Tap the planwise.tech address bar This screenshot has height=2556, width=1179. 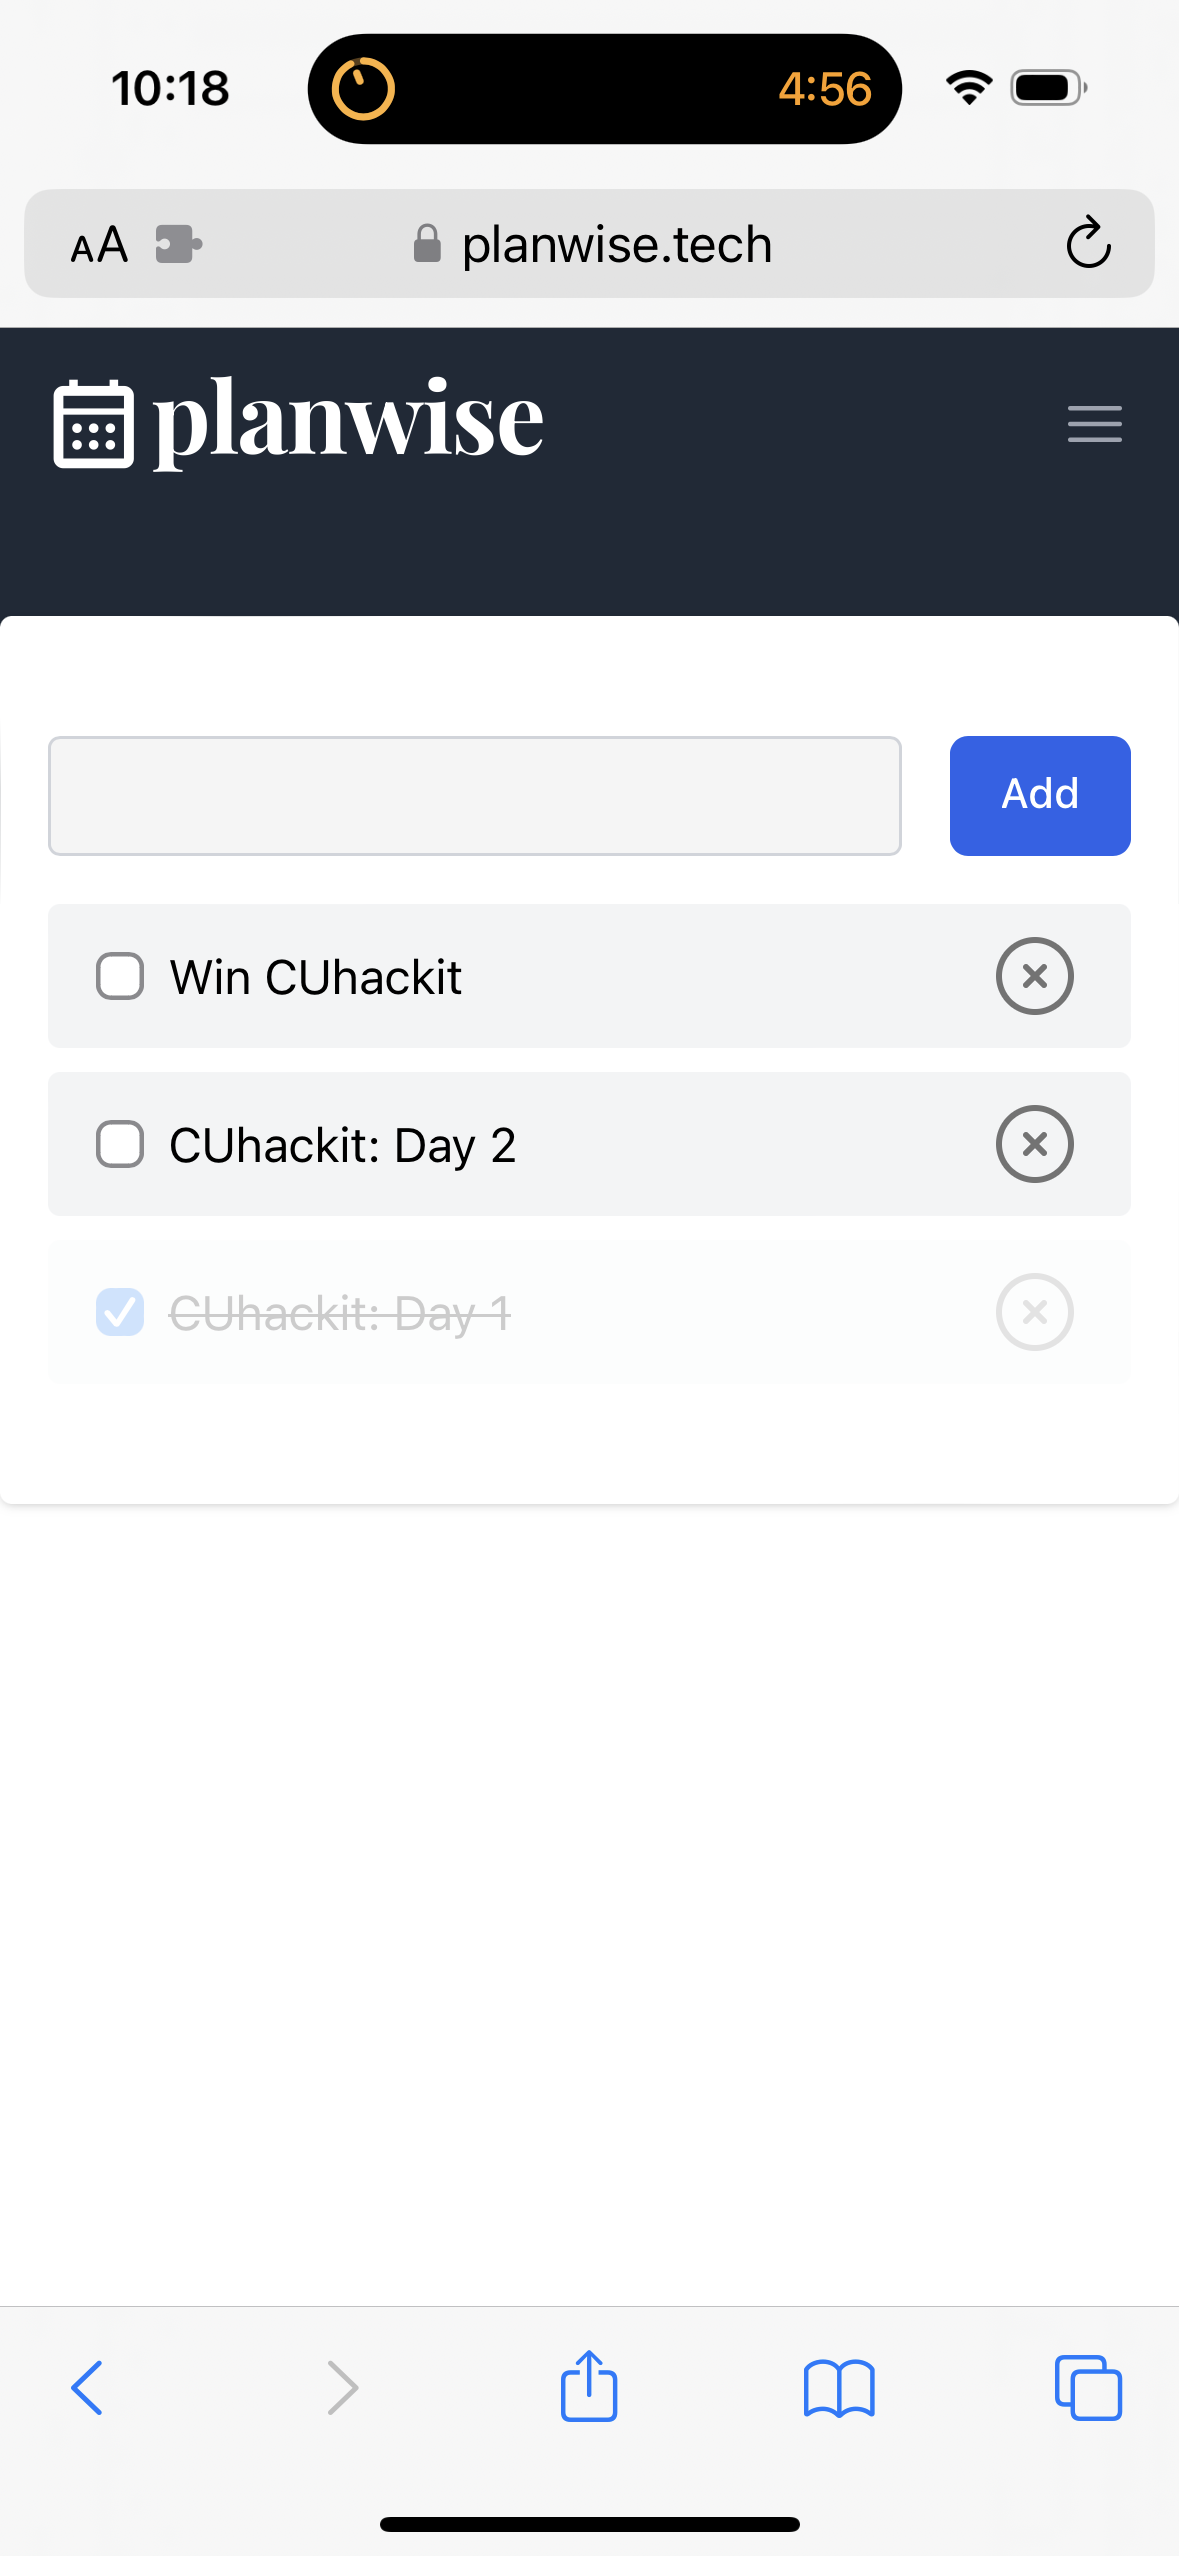[x=592, y=244]
